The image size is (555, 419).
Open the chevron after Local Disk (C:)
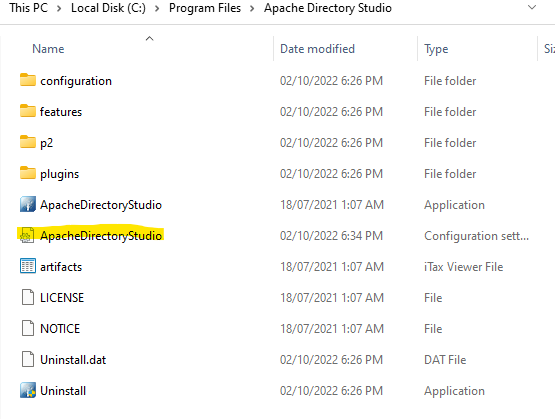[x=157, y=8]
